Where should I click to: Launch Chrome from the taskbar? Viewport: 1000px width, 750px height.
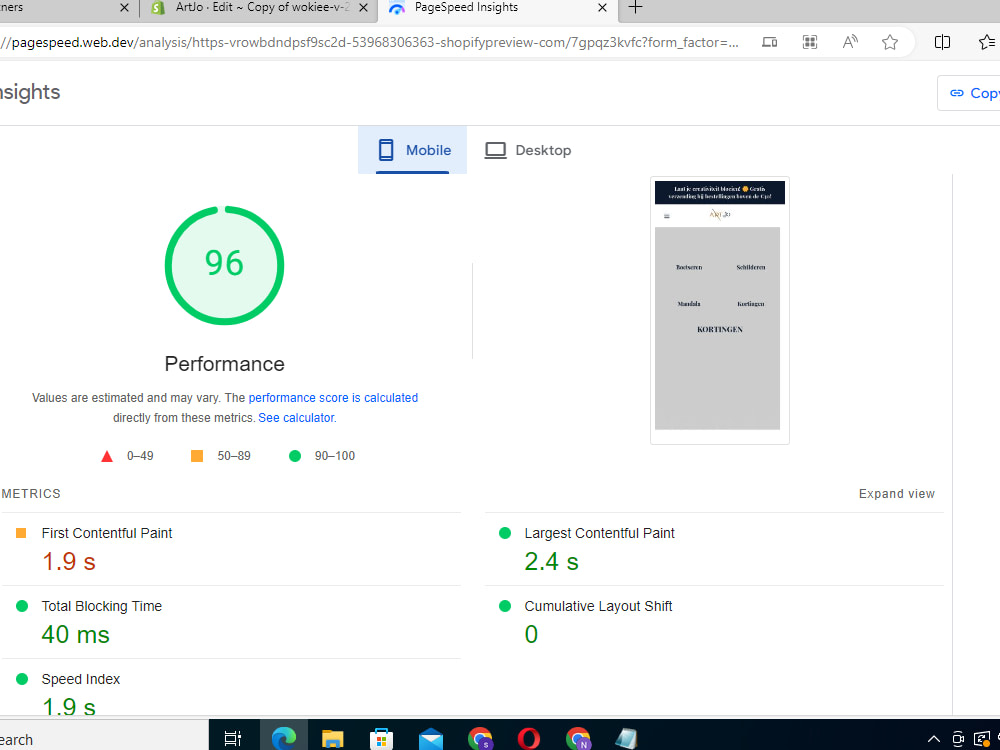(480, 738)
